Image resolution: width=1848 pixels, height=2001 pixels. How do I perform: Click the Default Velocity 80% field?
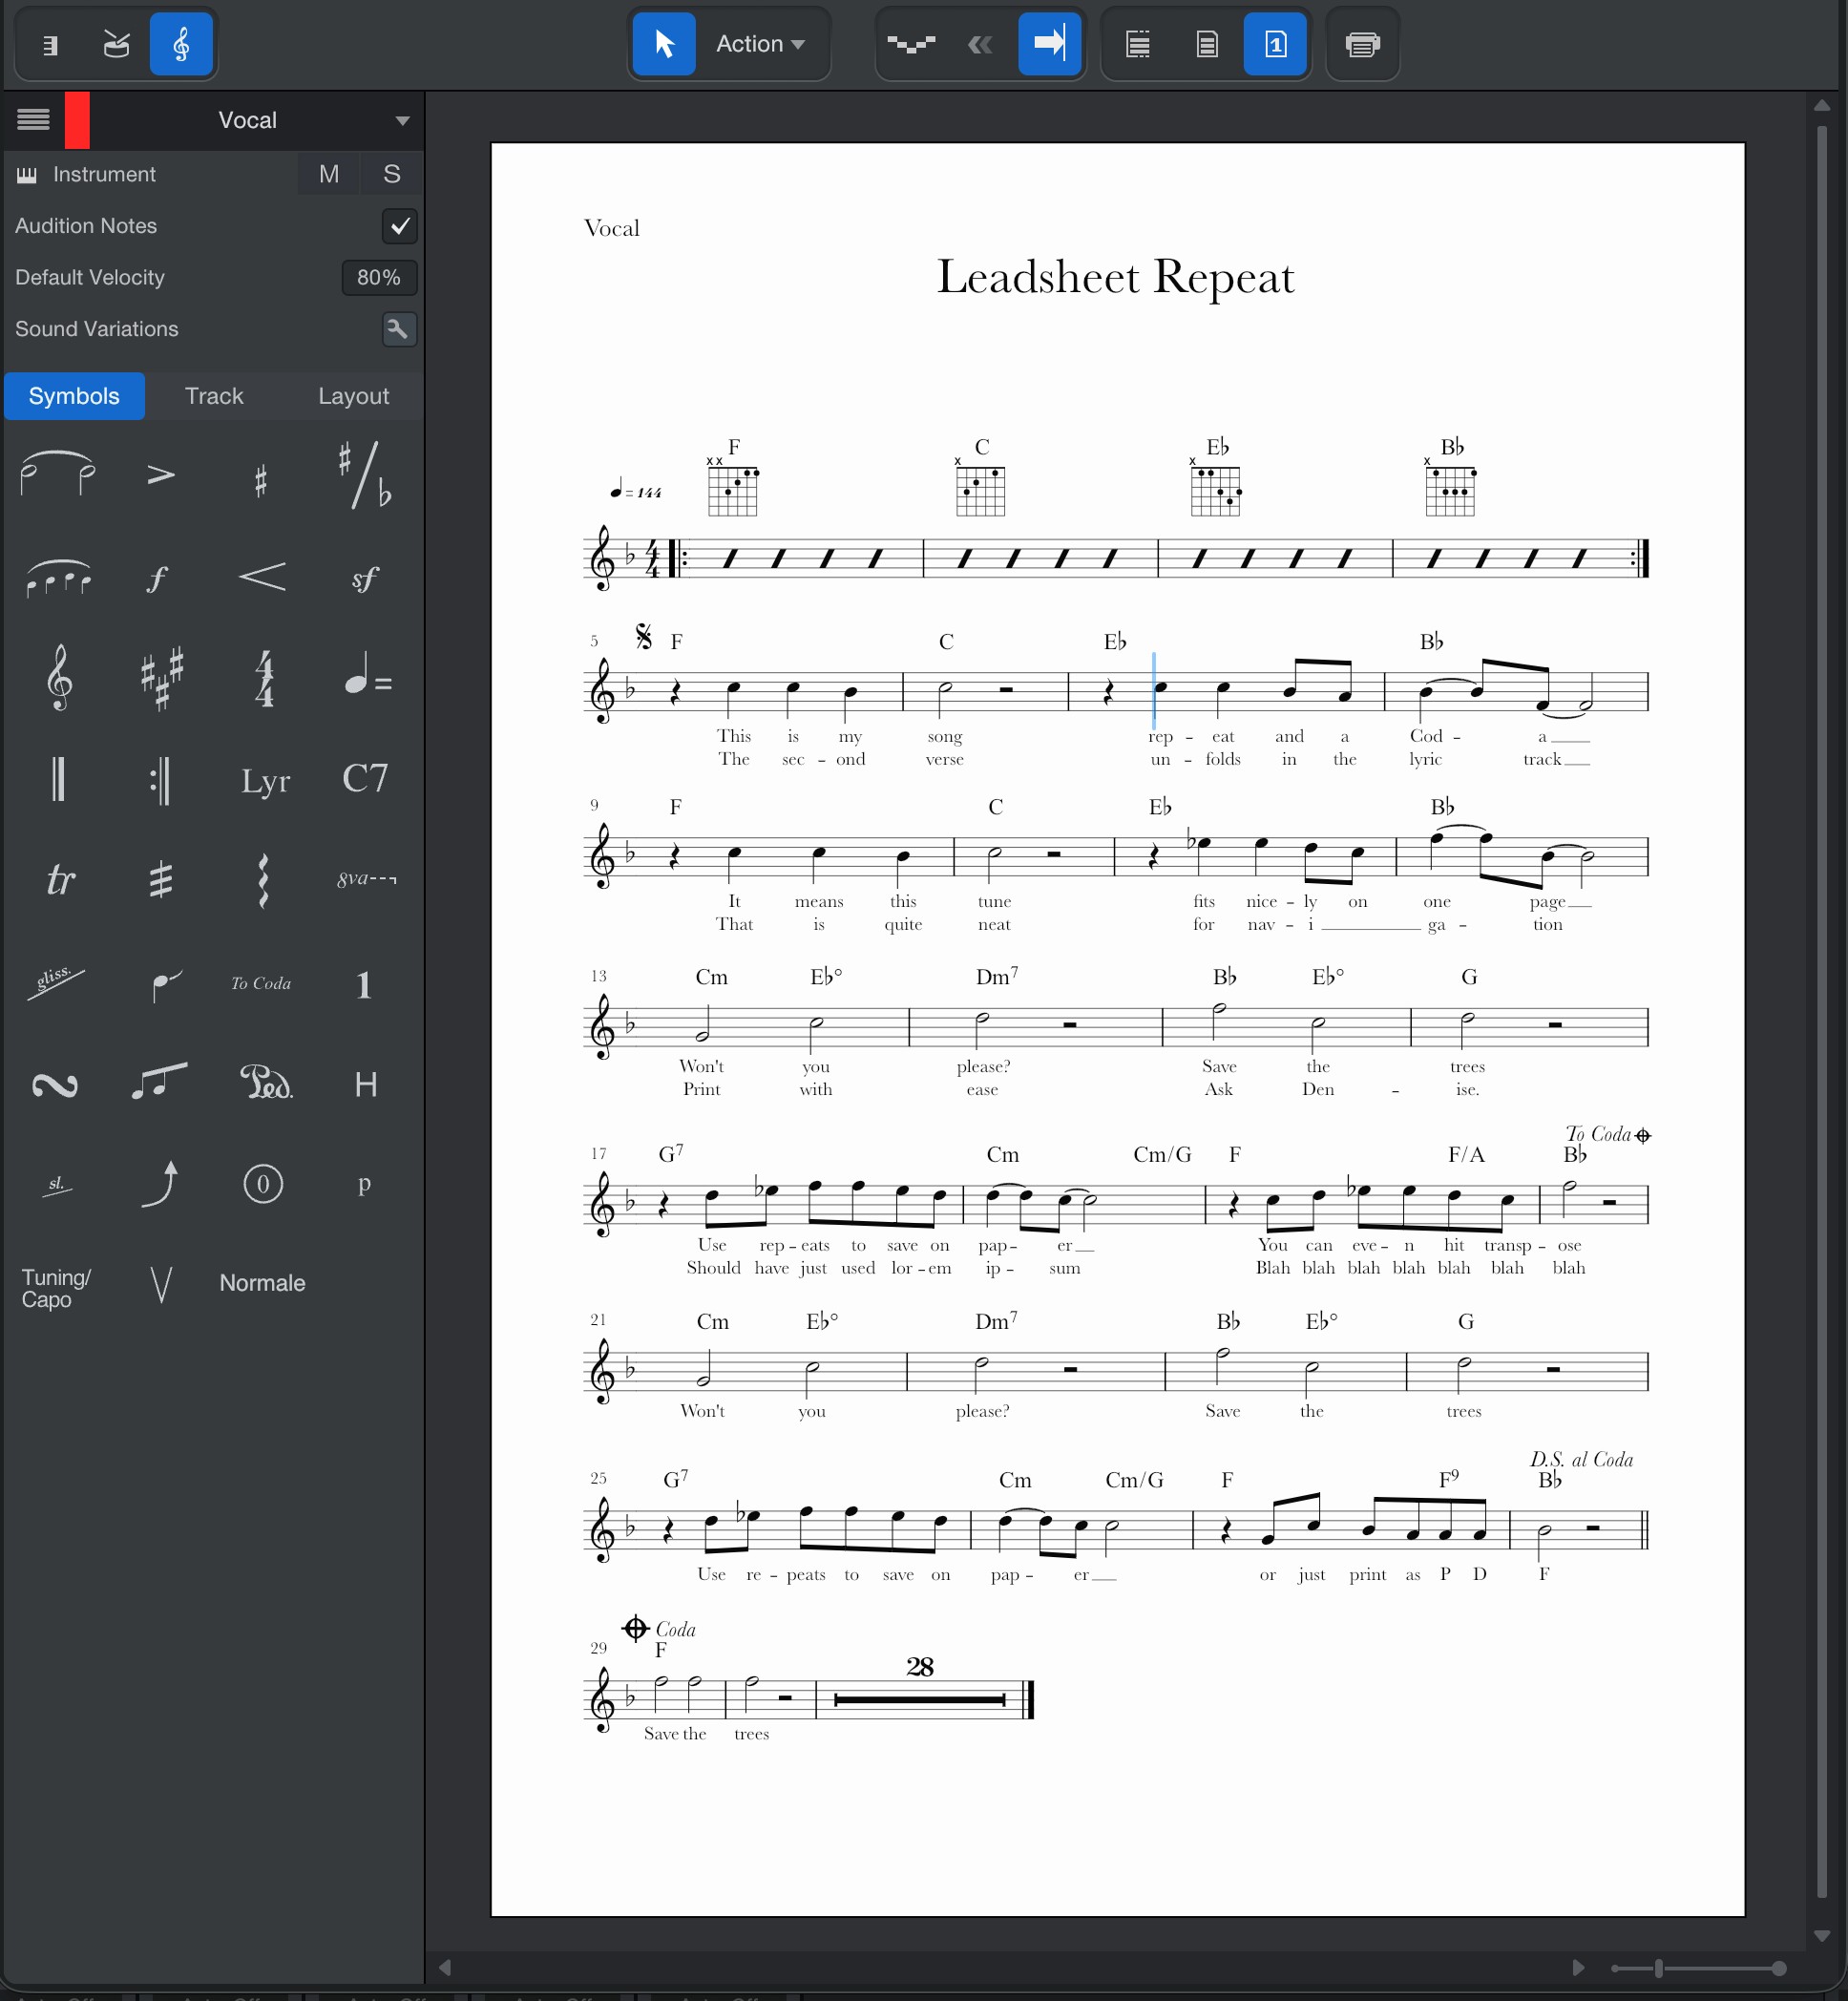(x=379, y=277)
